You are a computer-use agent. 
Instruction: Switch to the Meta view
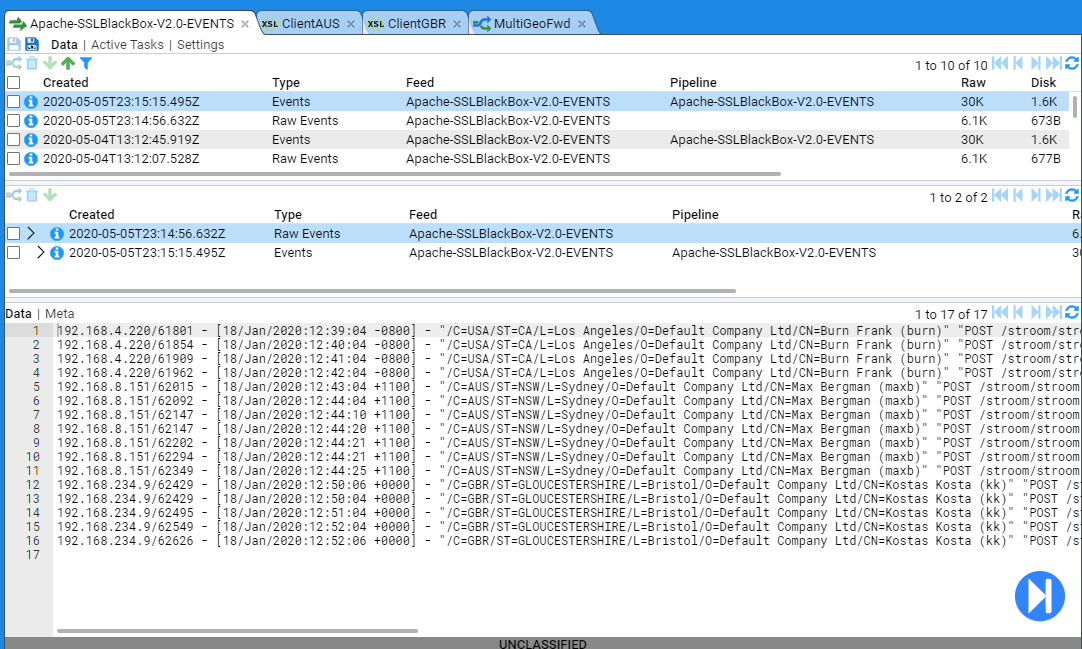pyautogui.click(x=59, y=314)
